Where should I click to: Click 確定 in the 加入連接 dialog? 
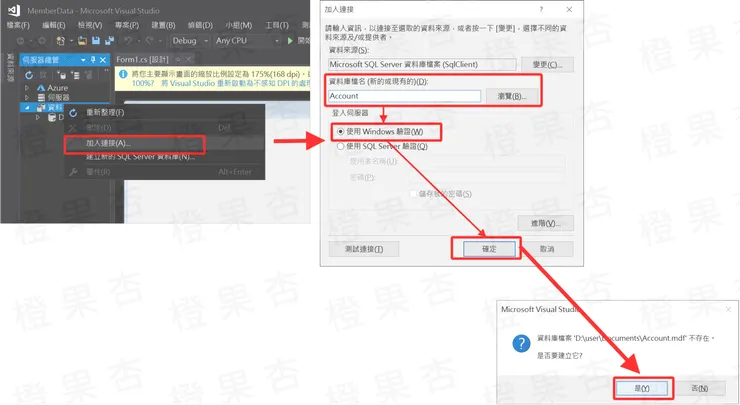point(489,249)
